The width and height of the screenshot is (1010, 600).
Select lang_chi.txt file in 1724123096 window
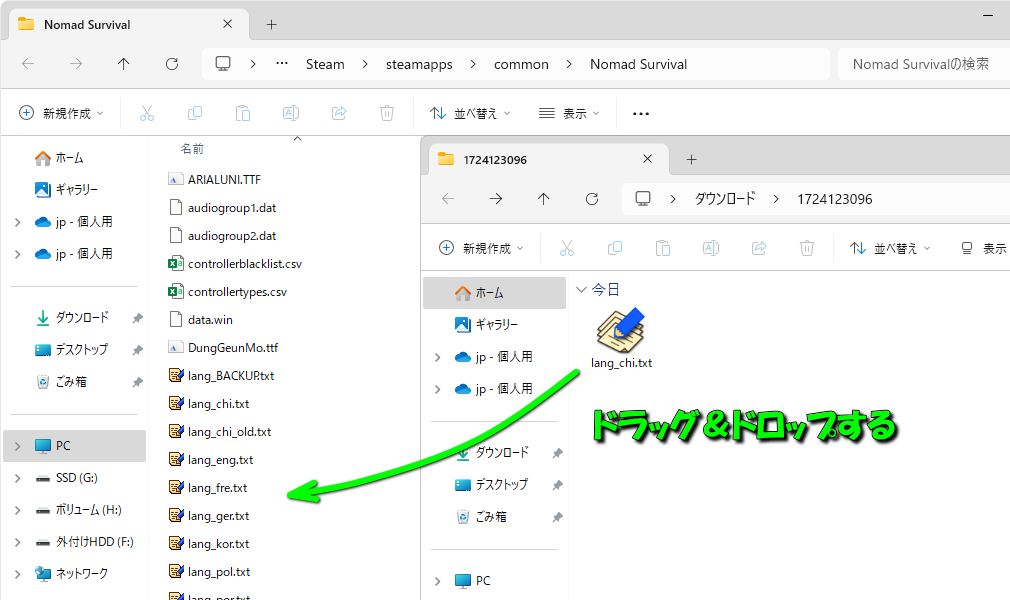[x=621, y=338]
